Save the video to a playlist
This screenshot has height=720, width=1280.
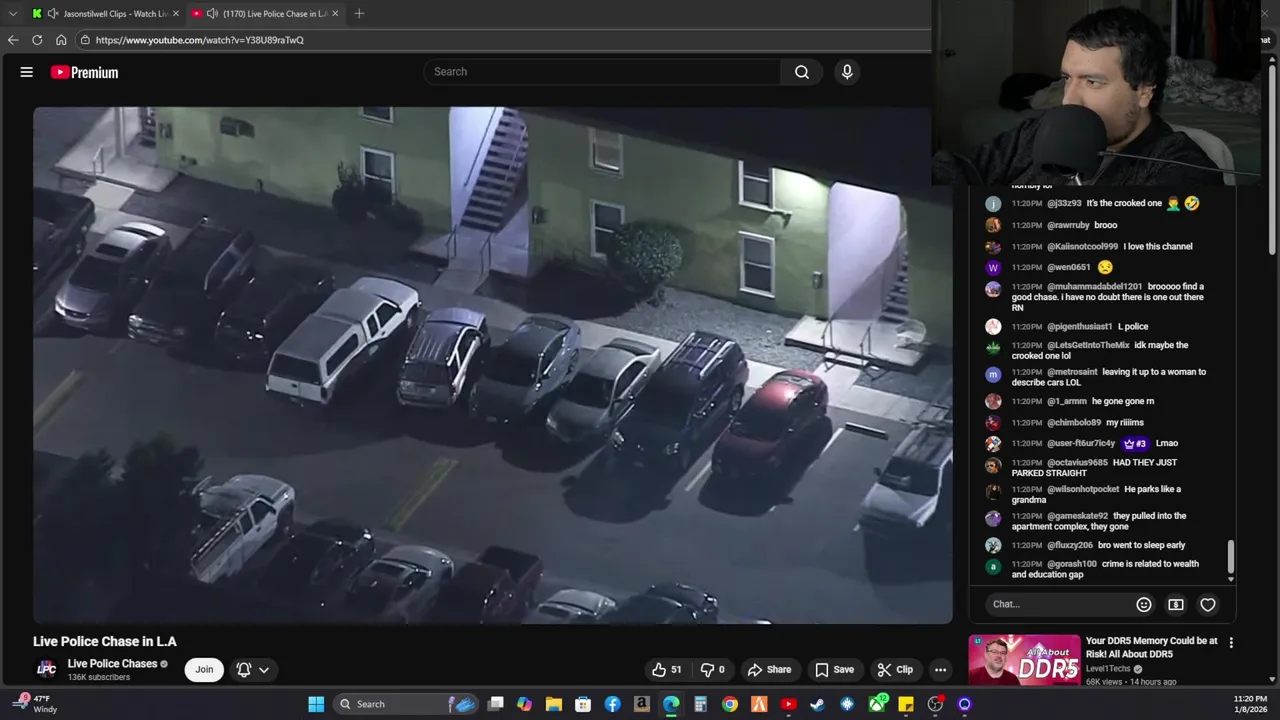click(x=834, y=670)
